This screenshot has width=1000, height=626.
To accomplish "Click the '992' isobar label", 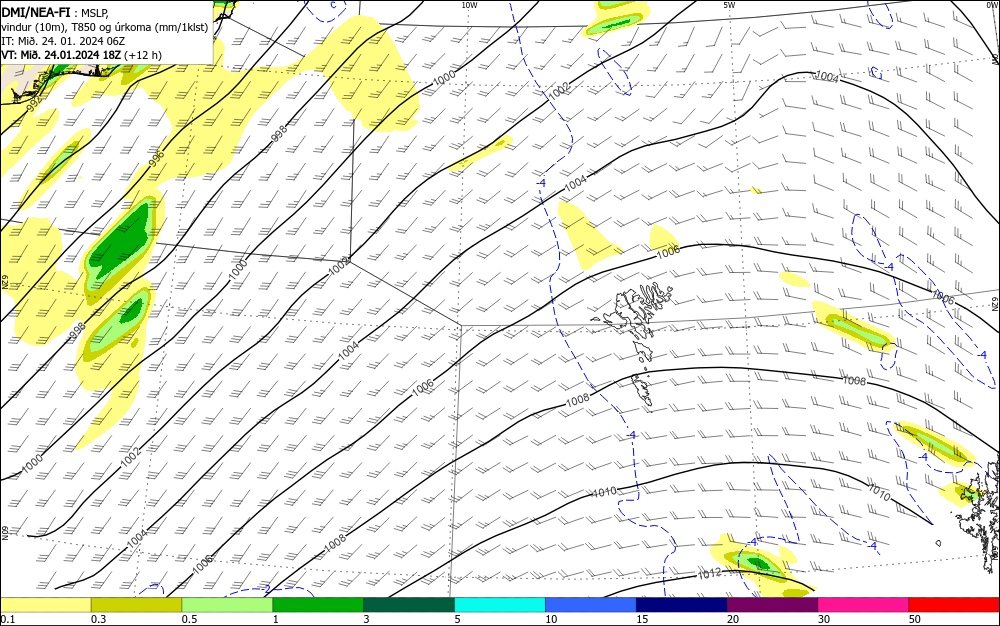I will coord(35,104).
